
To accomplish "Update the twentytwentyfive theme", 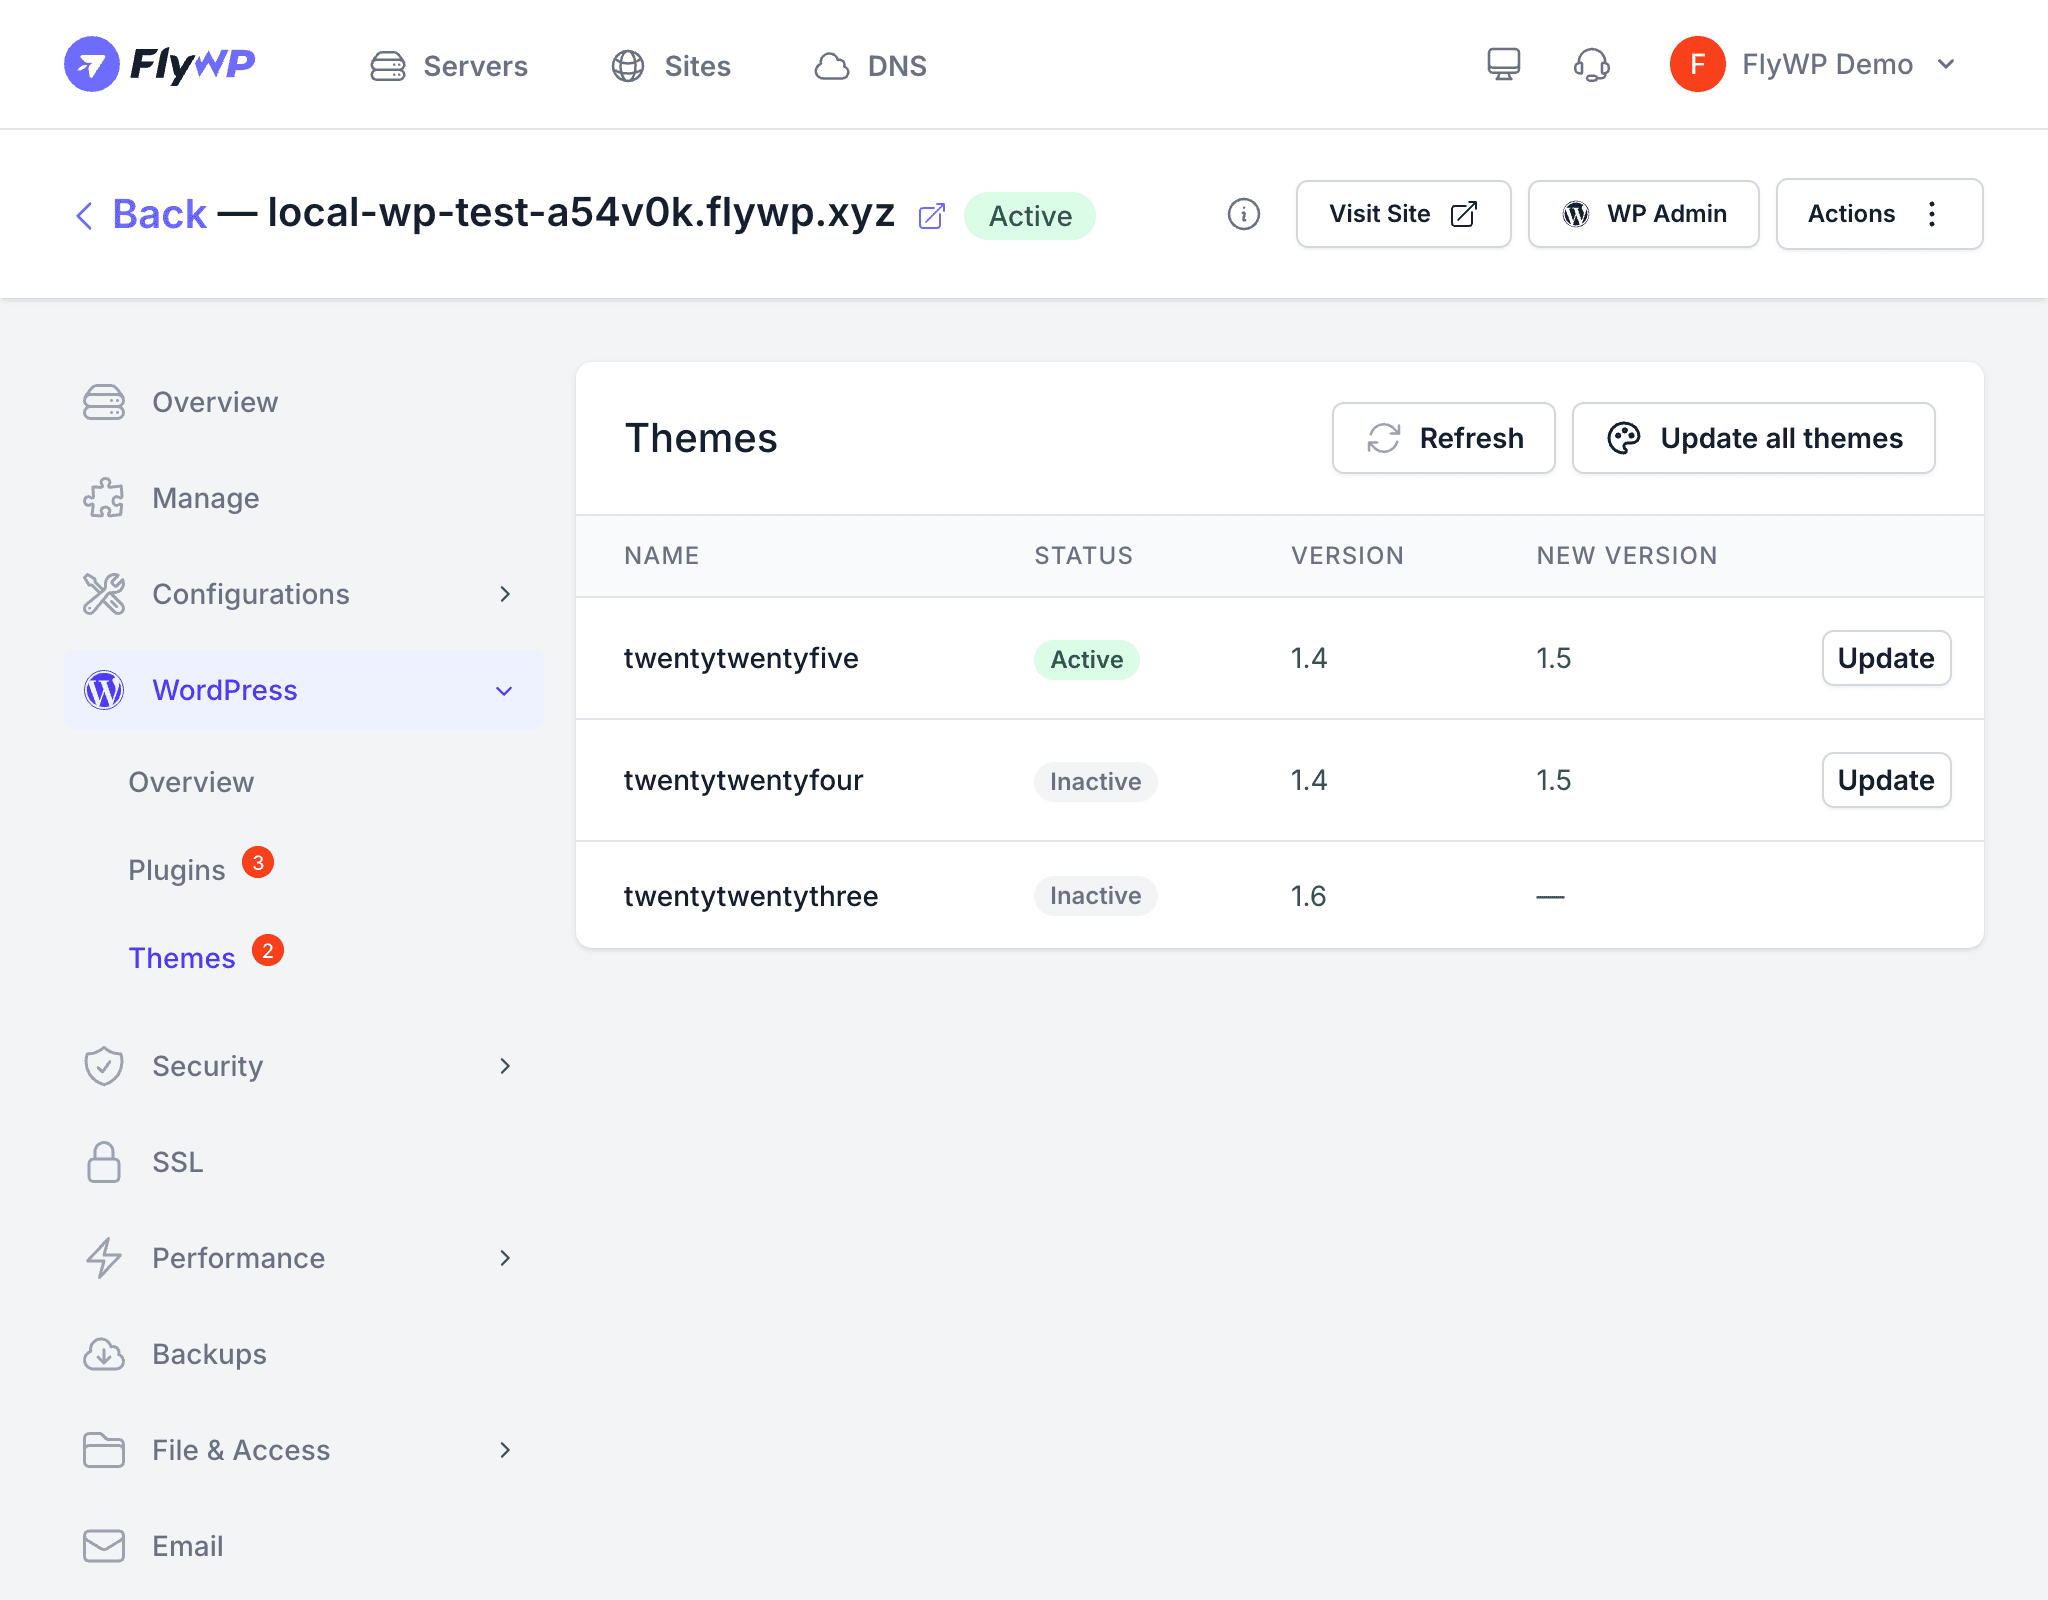I will [1886, 658].
